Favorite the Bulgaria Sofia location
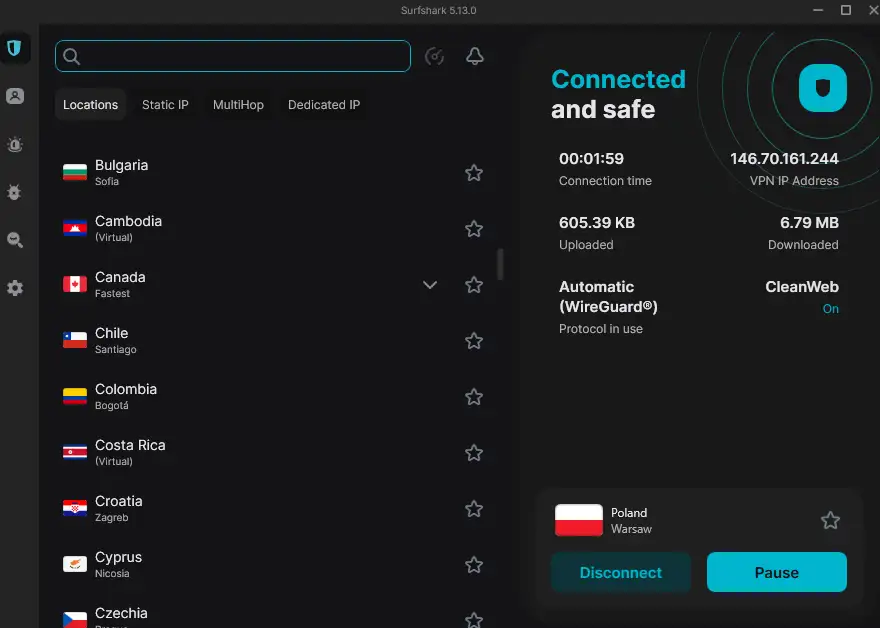Image resolution: width=880 pixels, height=628 pixels. tap(473, 172)
